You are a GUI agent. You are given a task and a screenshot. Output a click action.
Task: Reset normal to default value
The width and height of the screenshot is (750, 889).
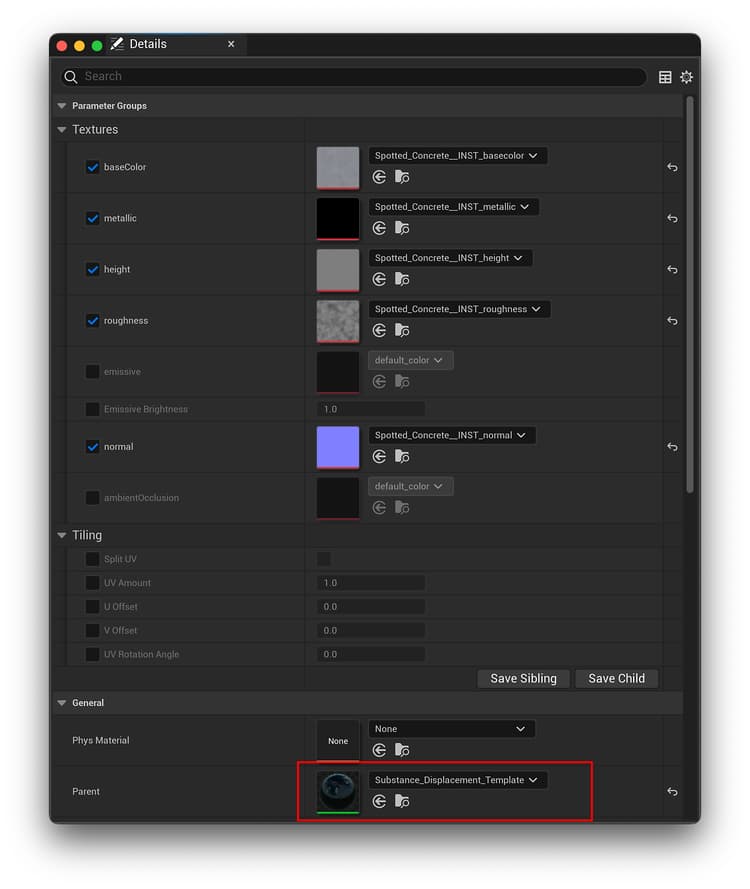click(672, 447)
